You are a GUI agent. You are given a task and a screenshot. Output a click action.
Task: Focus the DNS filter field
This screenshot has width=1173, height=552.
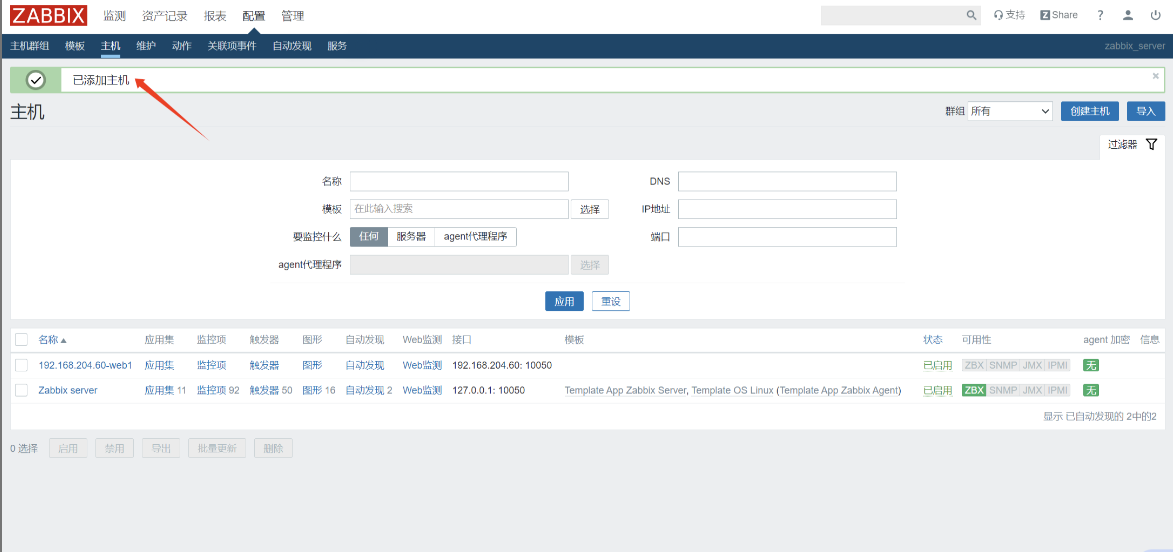tap(787, 182)
